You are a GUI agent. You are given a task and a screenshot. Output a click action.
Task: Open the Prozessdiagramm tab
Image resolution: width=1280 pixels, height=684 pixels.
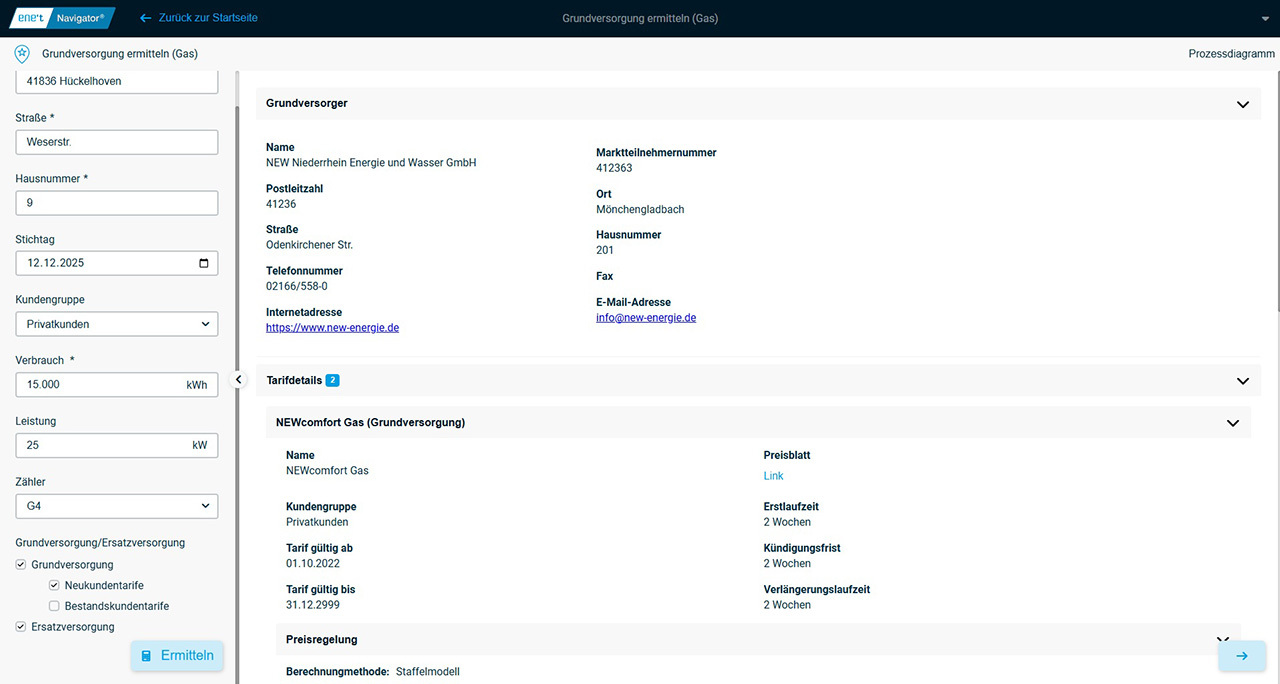tap(1231, 54)
